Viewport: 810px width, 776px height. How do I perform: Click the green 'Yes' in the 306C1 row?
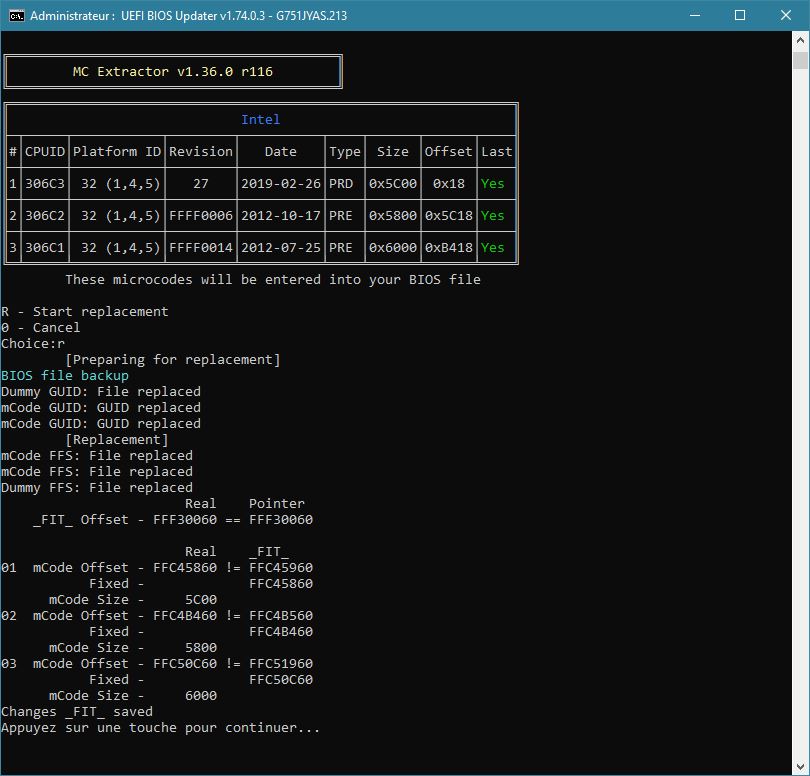point(492,247)
